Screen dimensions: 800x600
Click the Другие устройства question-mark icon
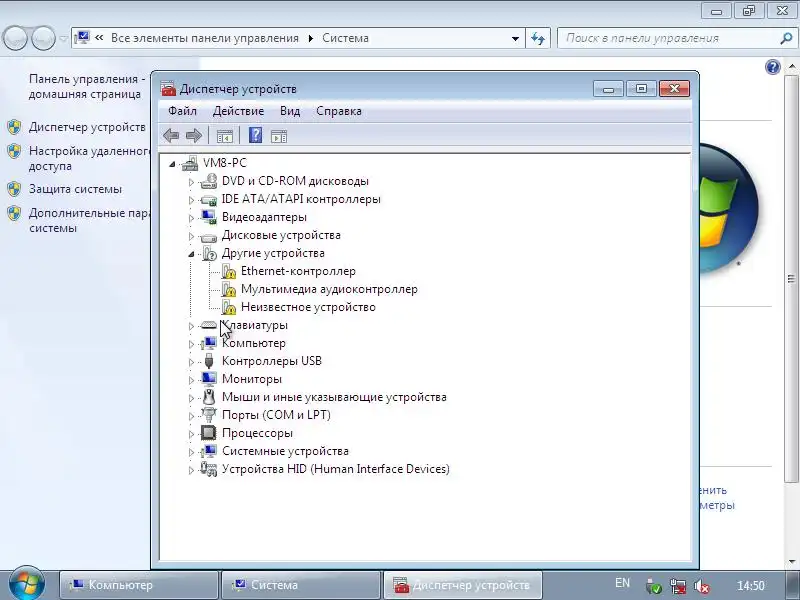(x=210, y=253)
